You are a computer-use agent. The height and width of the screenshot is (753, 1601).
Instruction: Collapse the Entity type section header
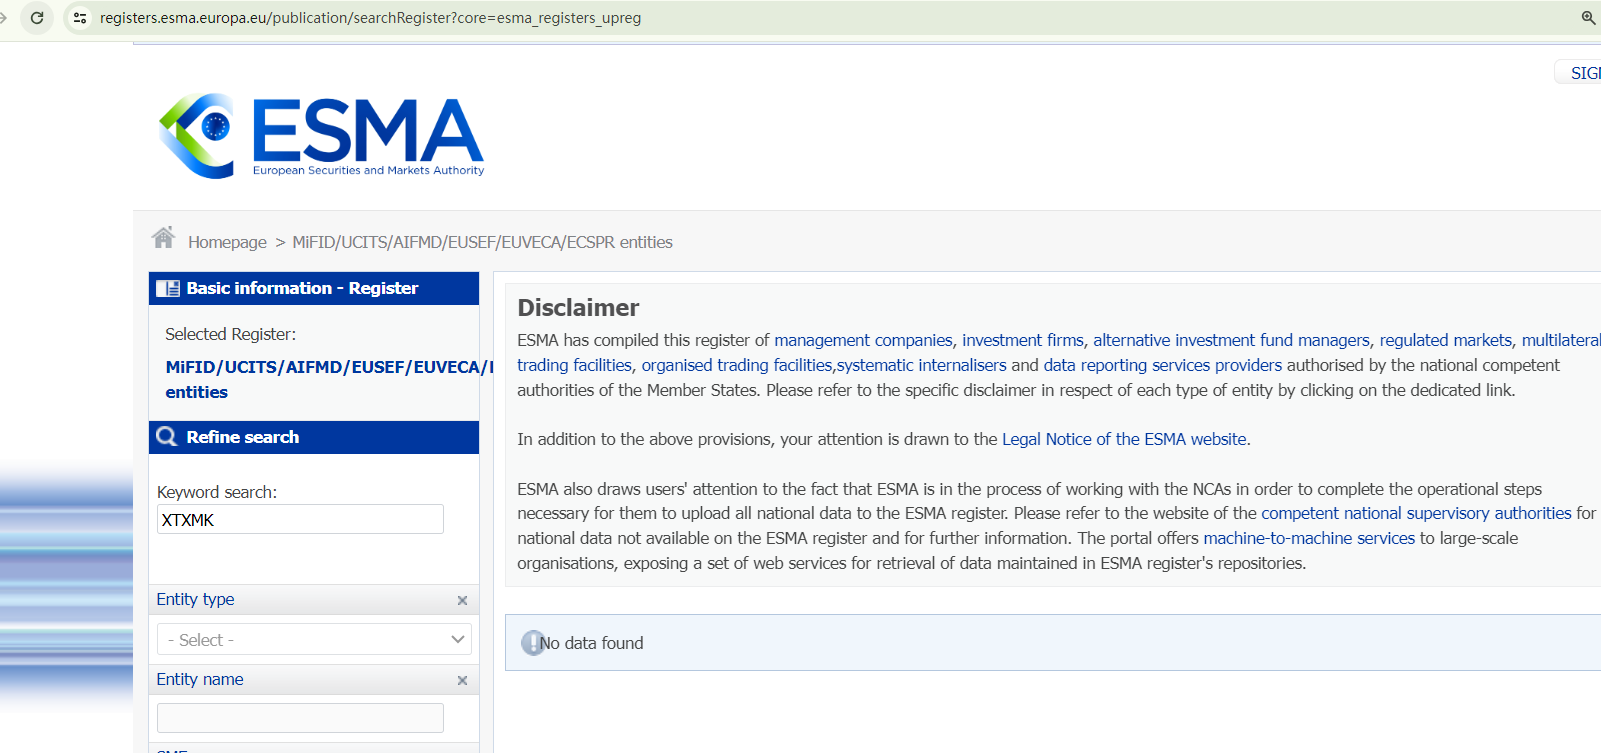(196, 599)
